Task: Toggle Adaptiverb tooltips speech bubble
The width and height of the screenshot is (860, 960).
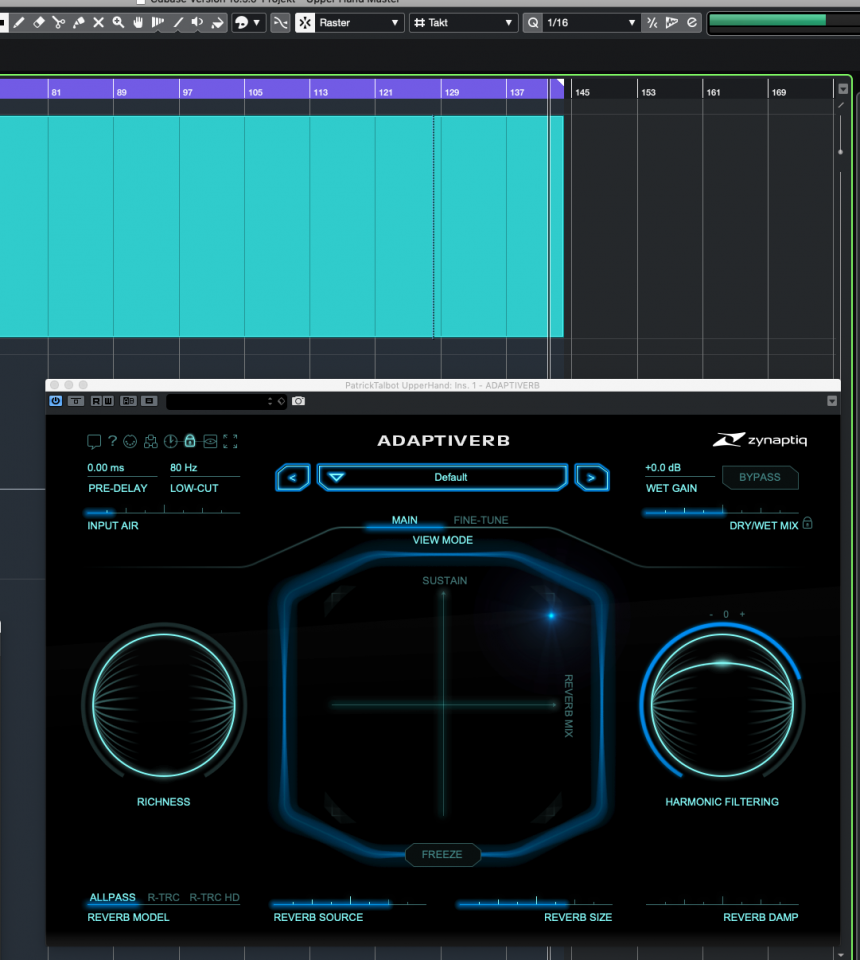Action: [94, 441]
